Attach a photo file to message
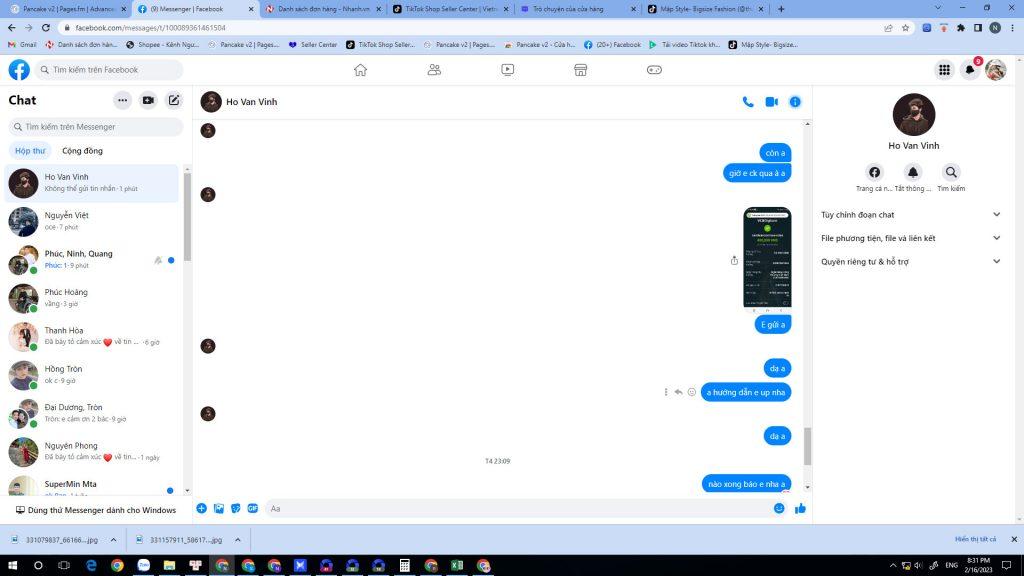The height and width of the screenshot is (576, 1024). coord(218,508)
